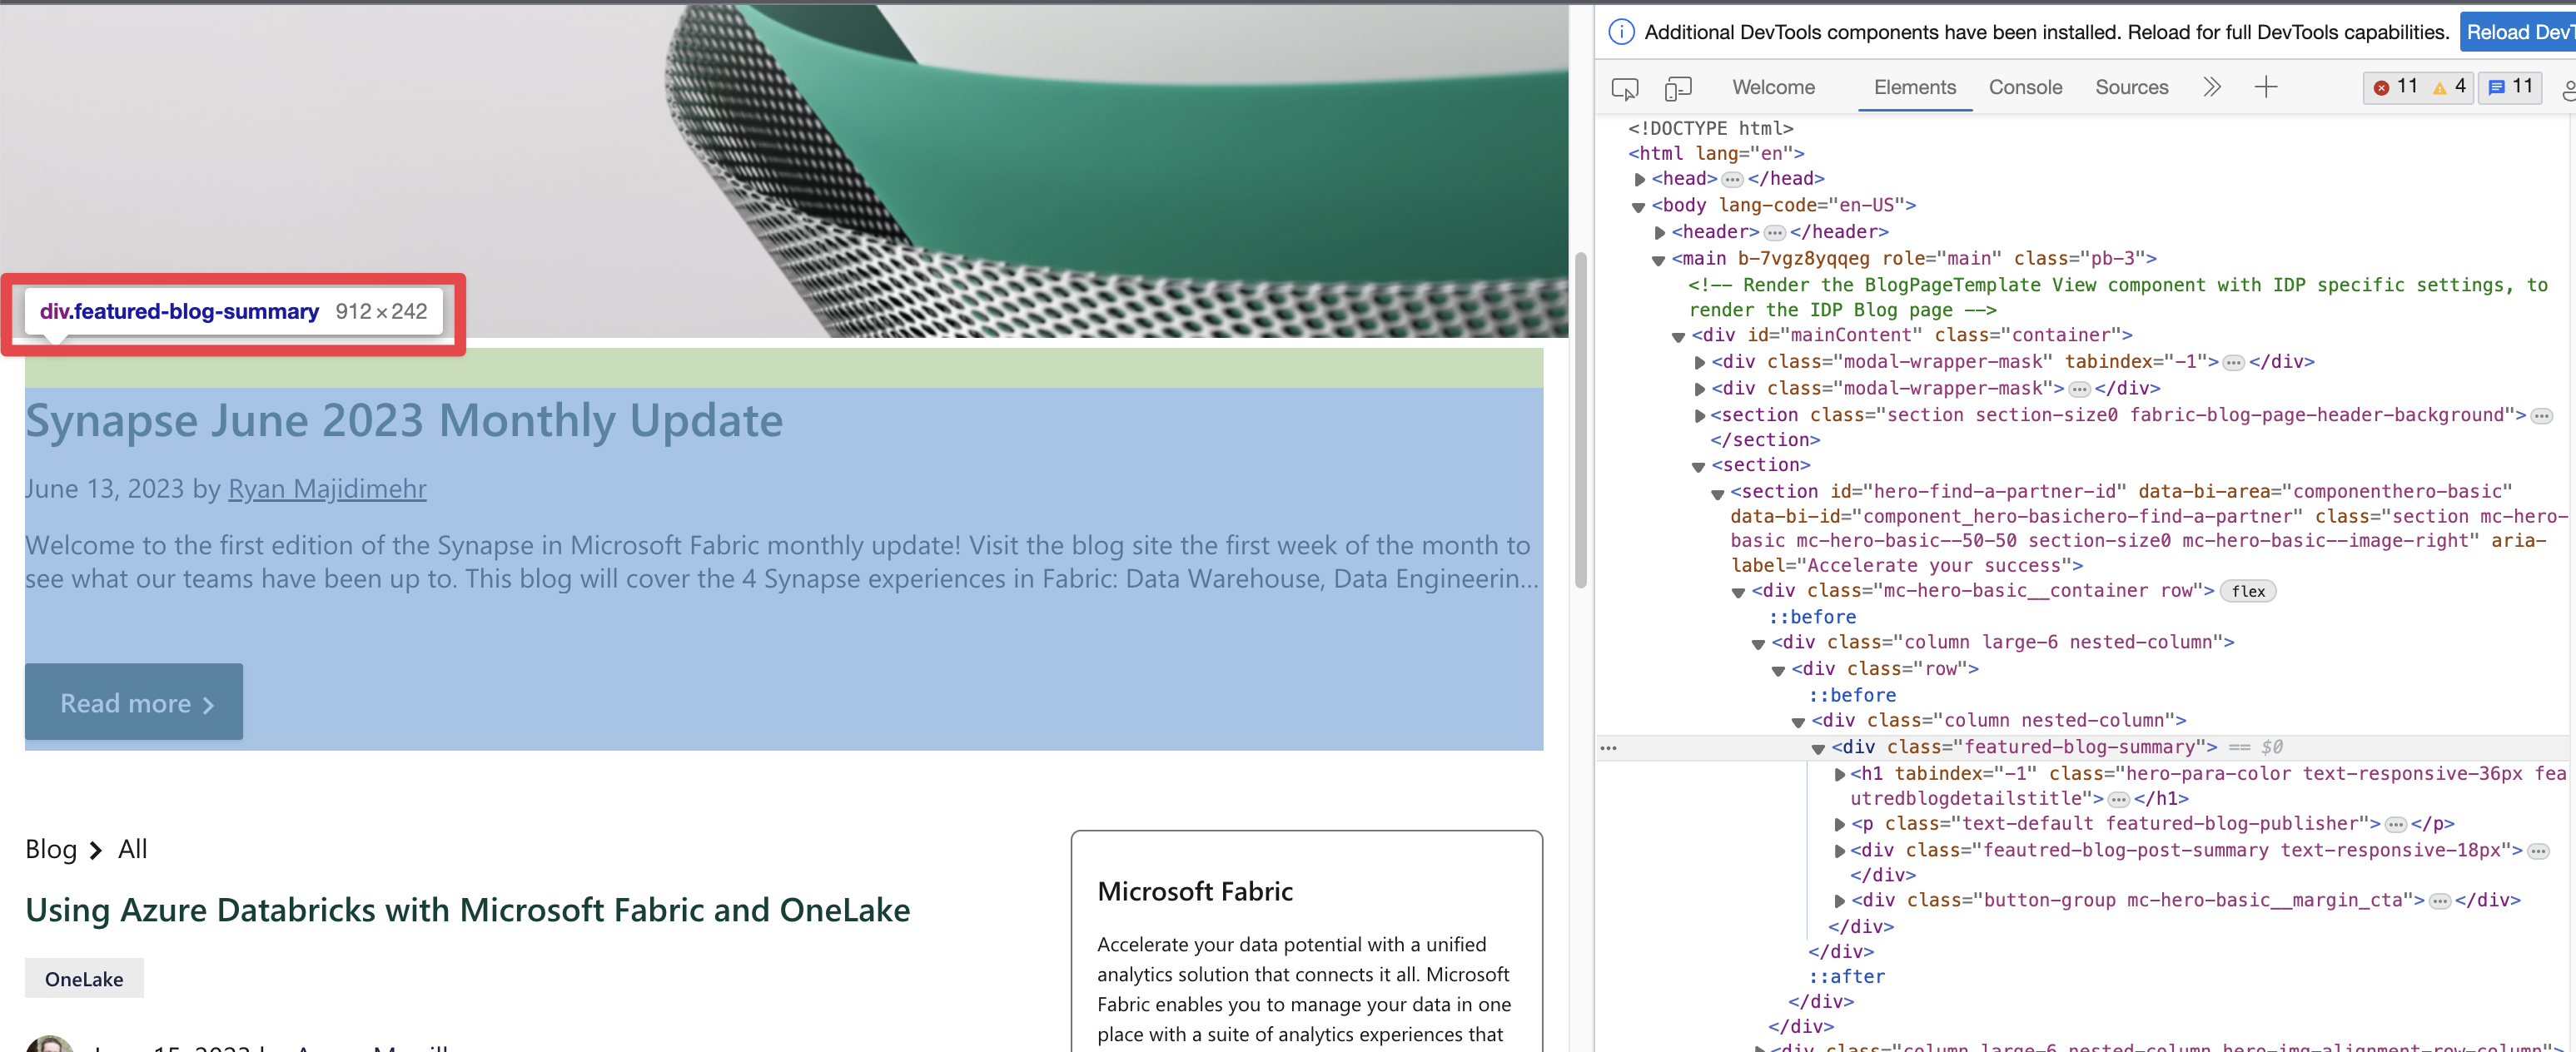Toggle the flex badge on mc-hero-basic__container
Viewport: 2576px width, 1052px height.
(x=2248, y=591)
